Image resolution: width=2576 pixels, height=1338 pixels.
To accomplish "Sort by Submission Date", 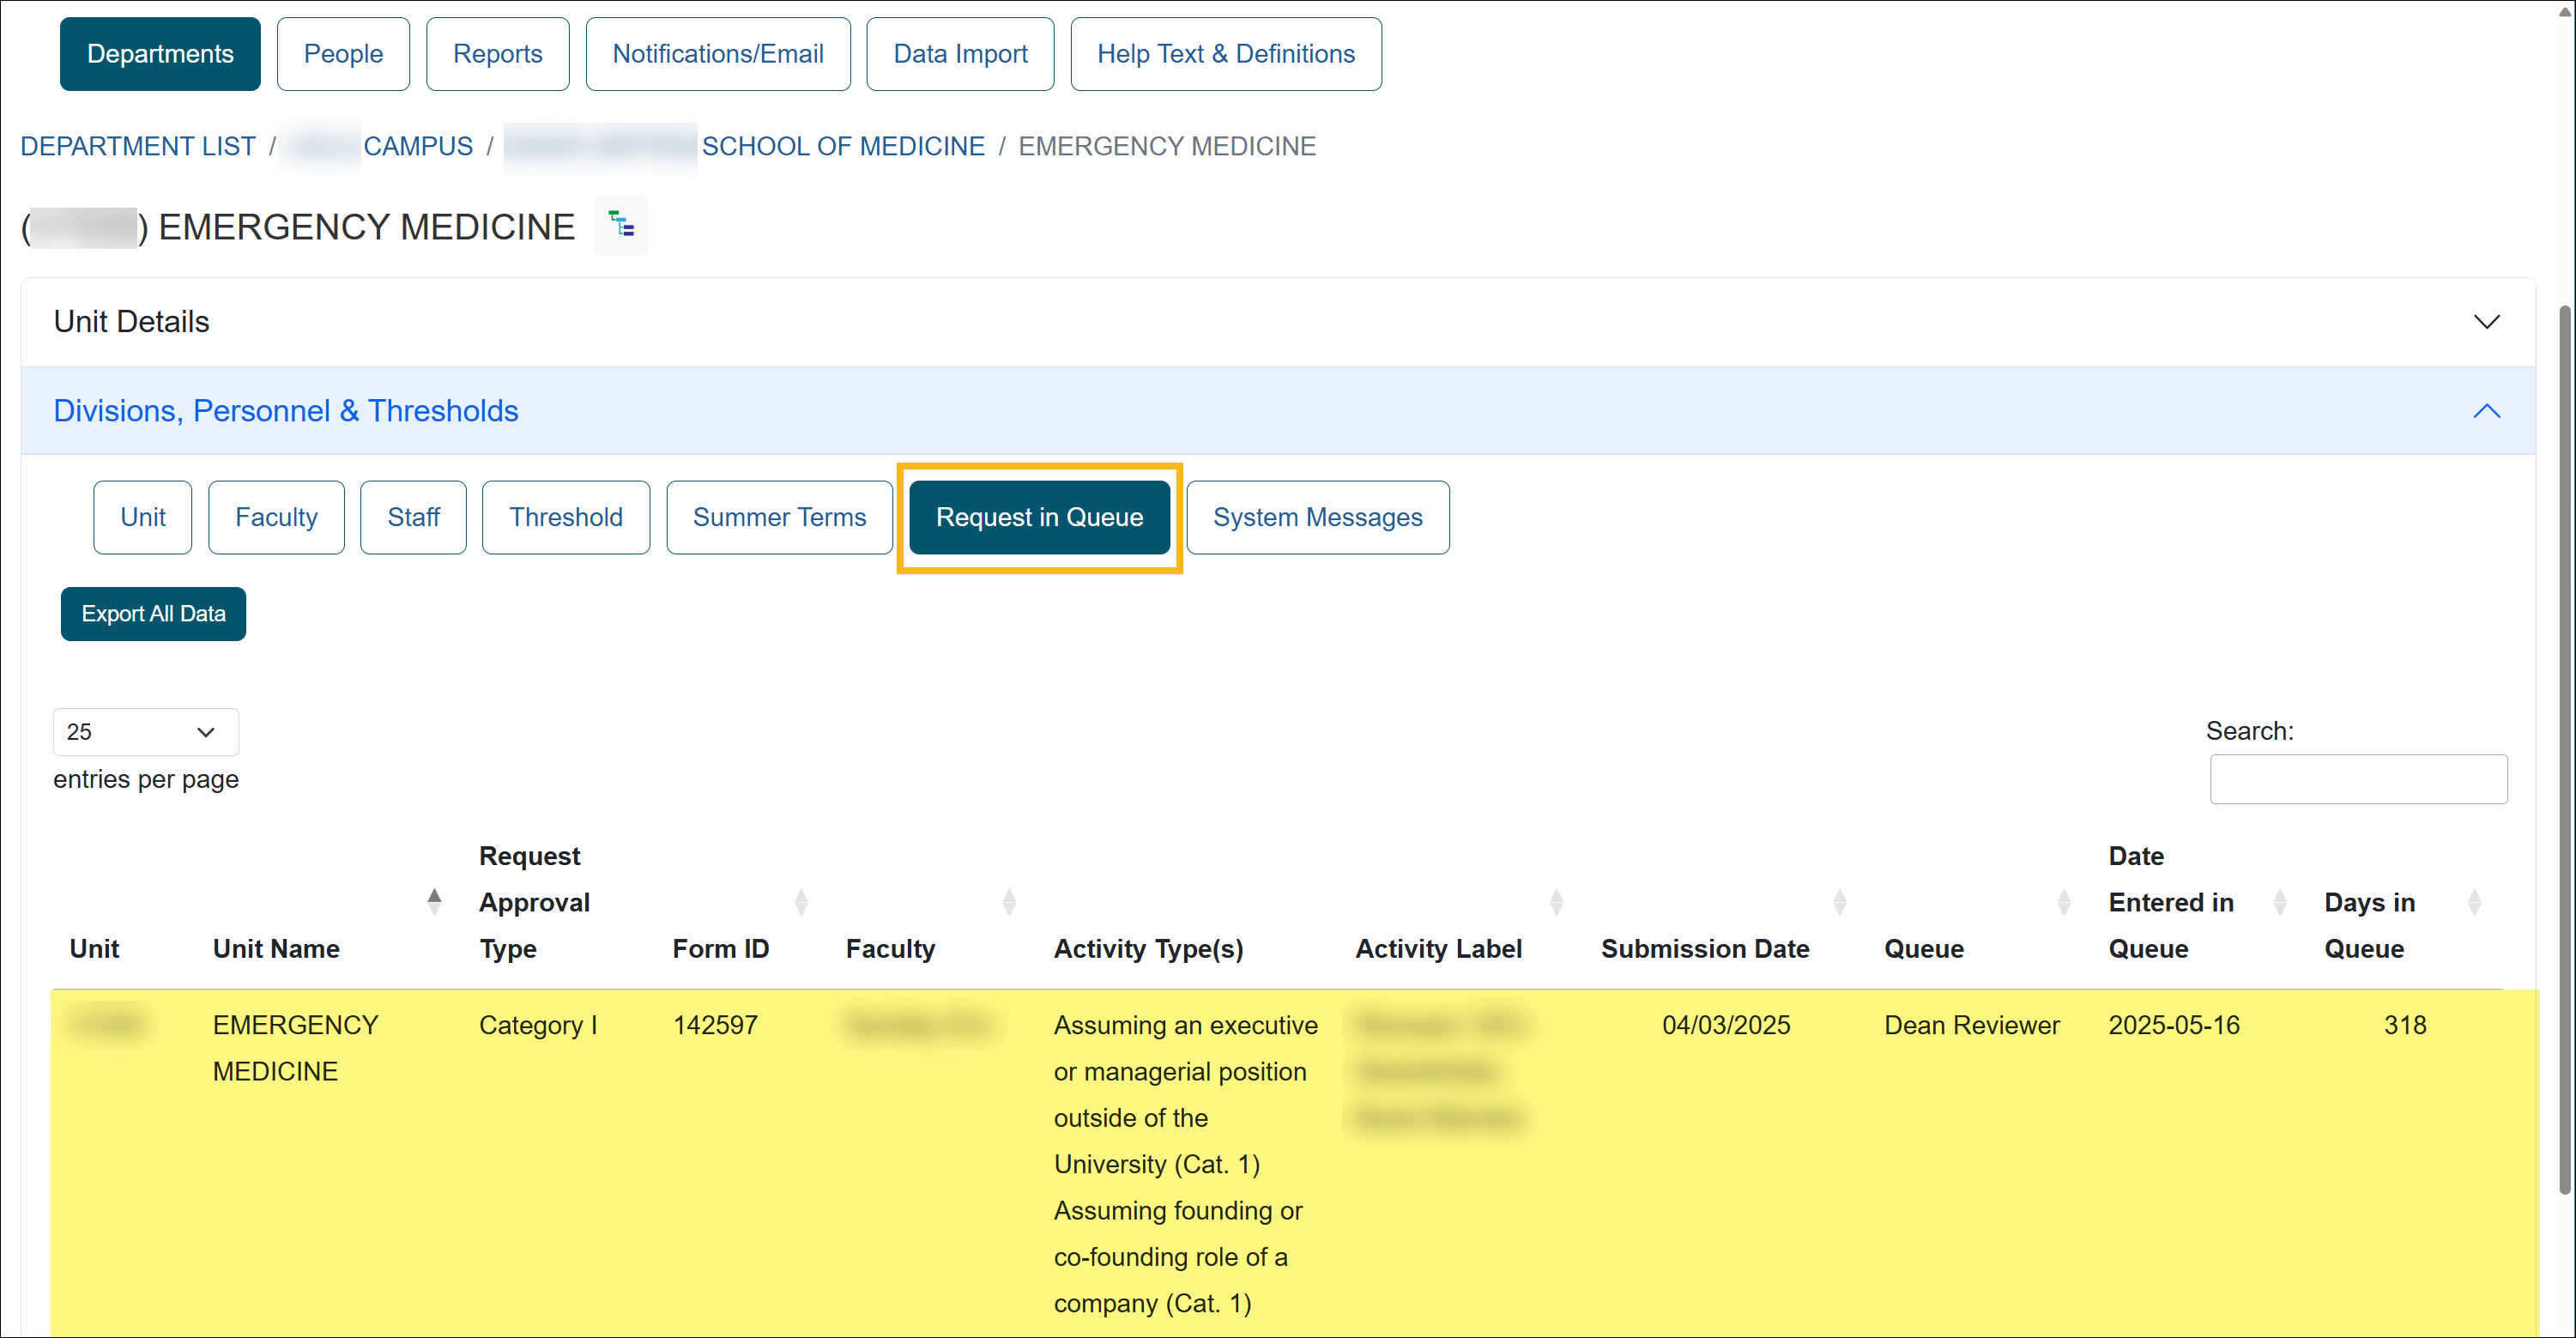I will point(1841,901).
